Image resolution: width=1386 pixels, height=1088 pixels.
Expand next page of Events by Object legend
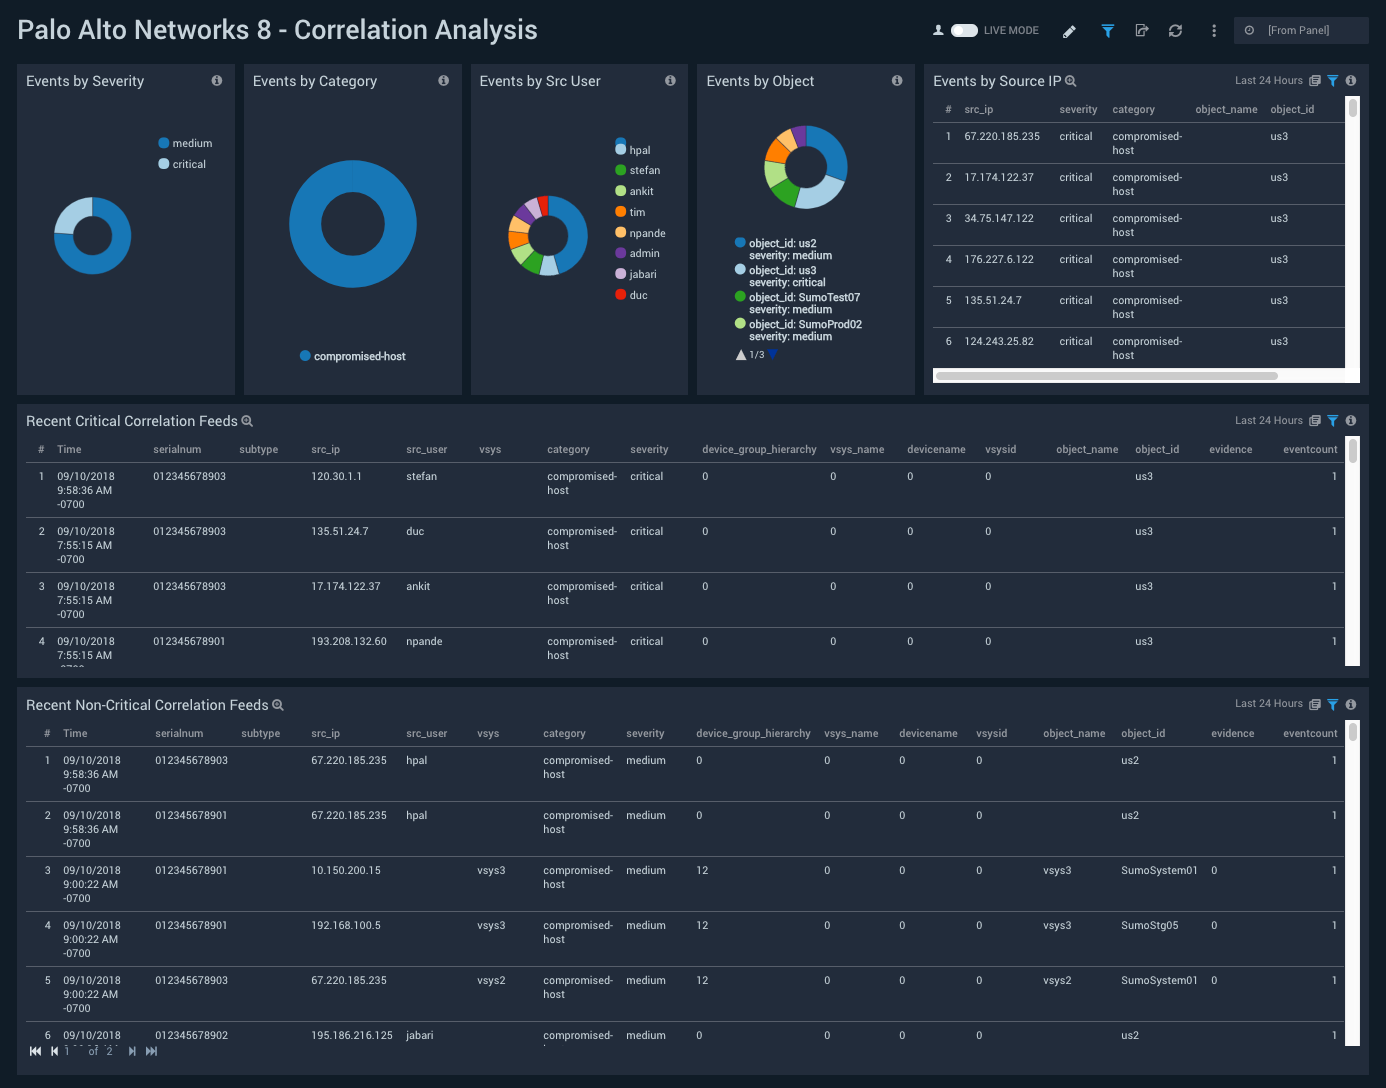[771, 354]
